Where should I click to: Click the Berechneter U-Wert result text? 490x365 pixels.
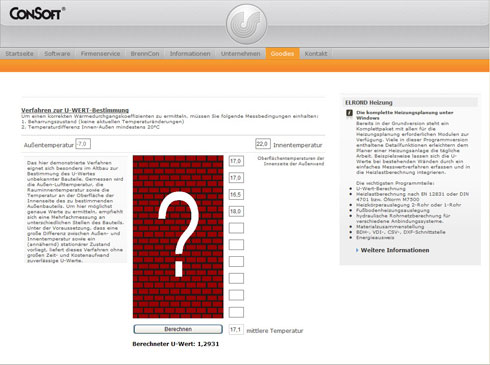pyautogui.click(x=176, y=344)
